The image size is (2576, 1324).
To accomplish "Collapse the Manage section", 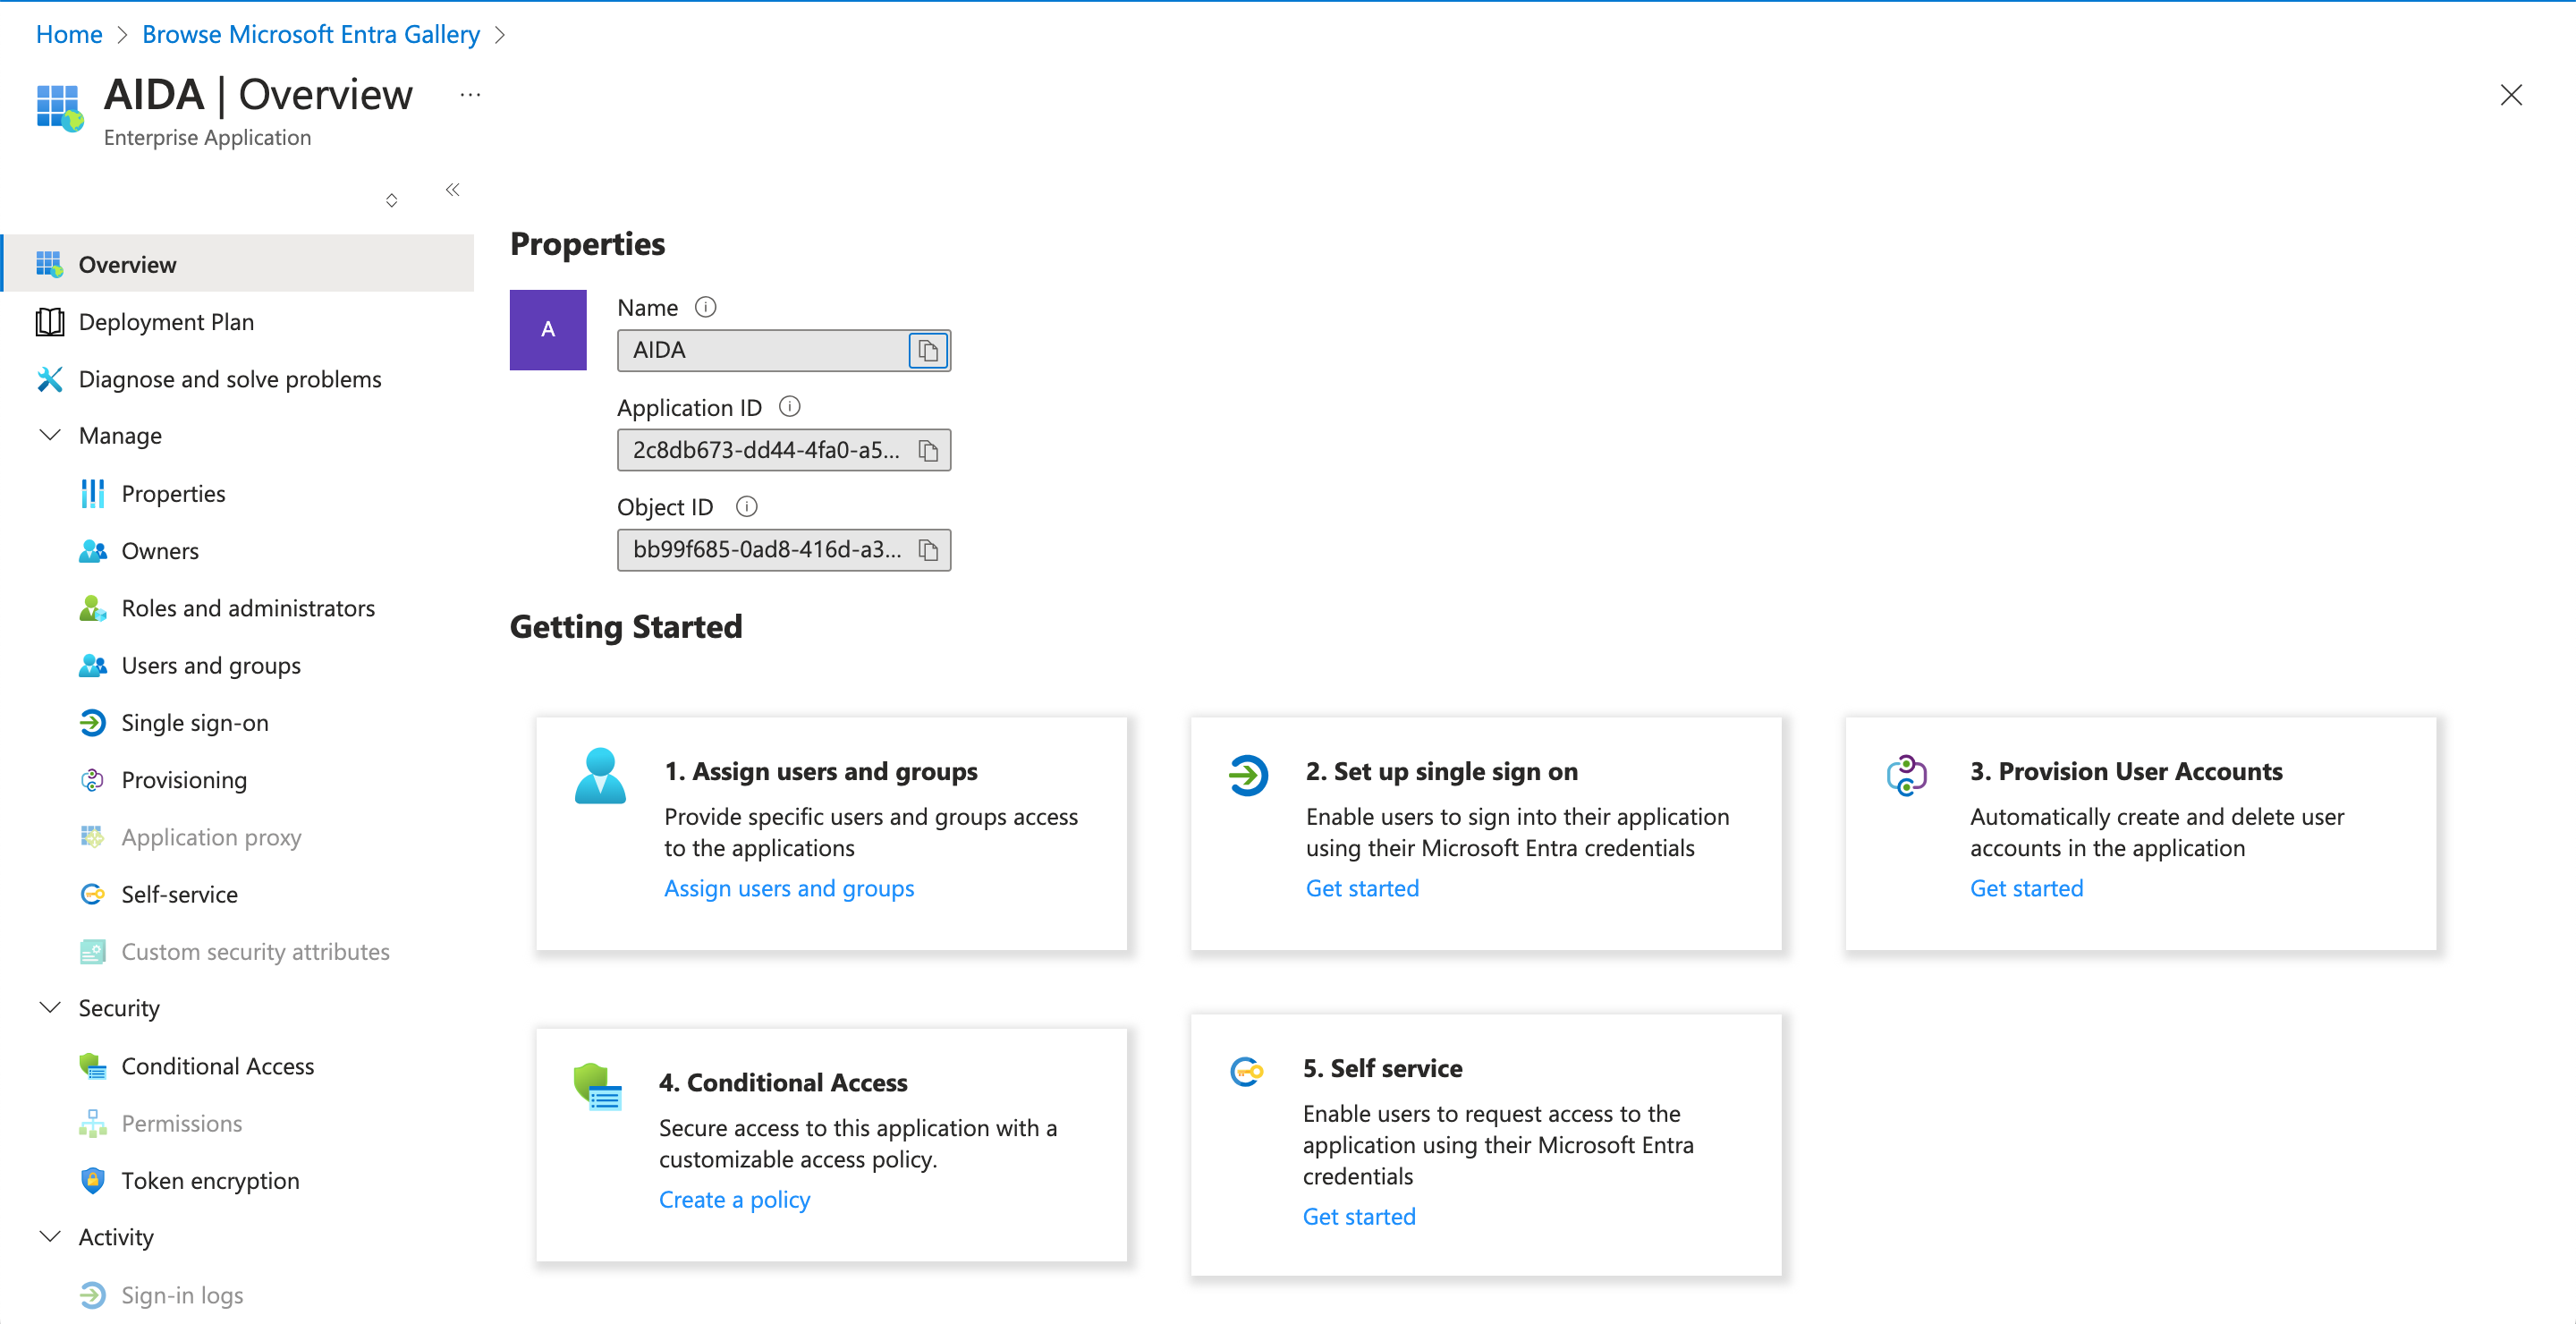I will point(50,435).
